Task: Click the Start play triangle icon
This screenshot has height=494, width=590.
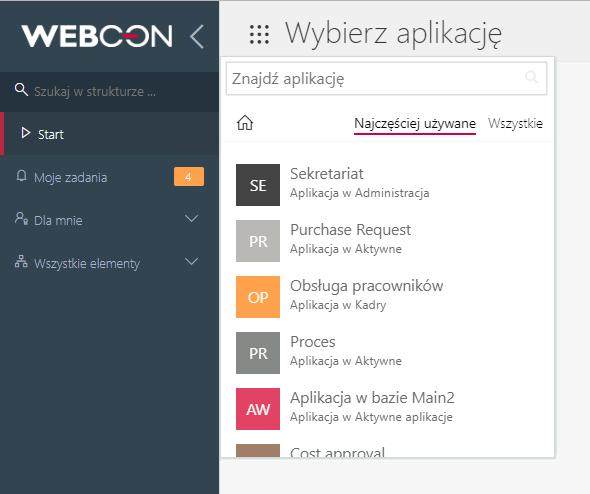Action: 26,133
